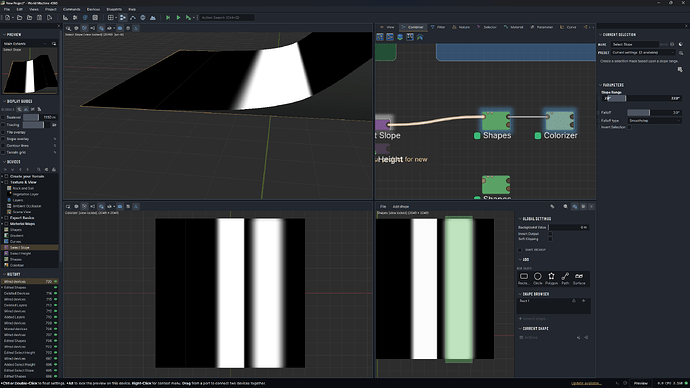Click the device workview layout icon

coord(123,18)
